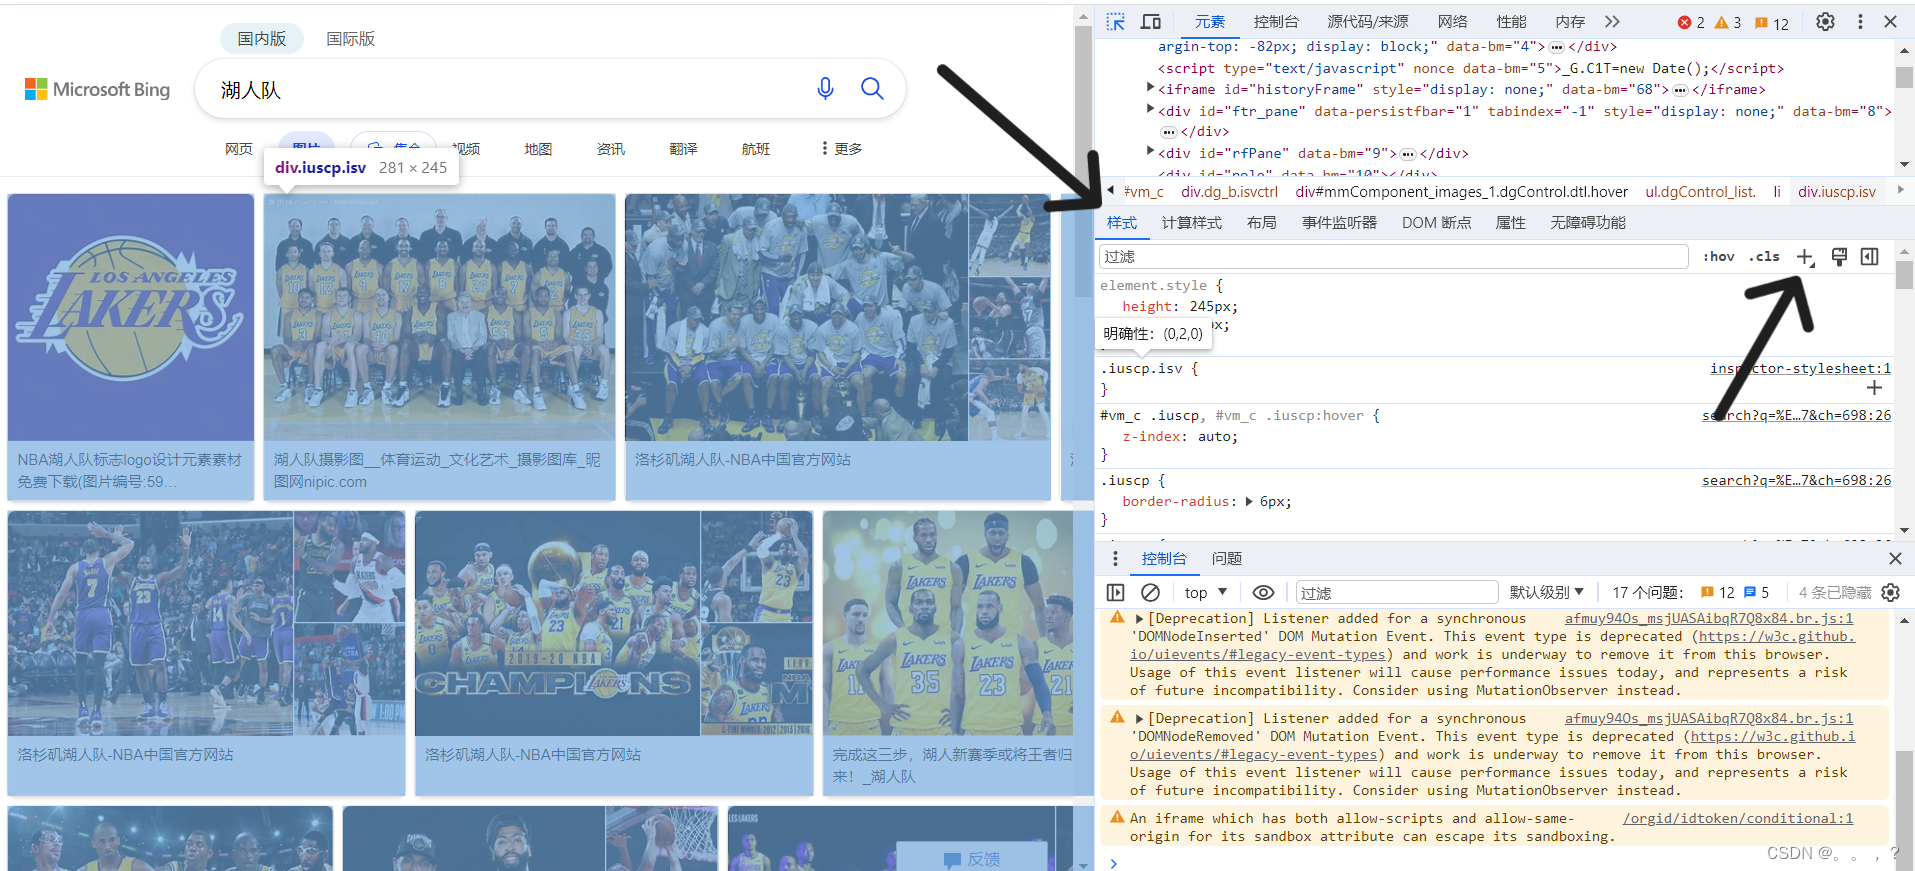Click the red errors count badge
This screenshot has width=1915, height=871.
(1692, 22)
